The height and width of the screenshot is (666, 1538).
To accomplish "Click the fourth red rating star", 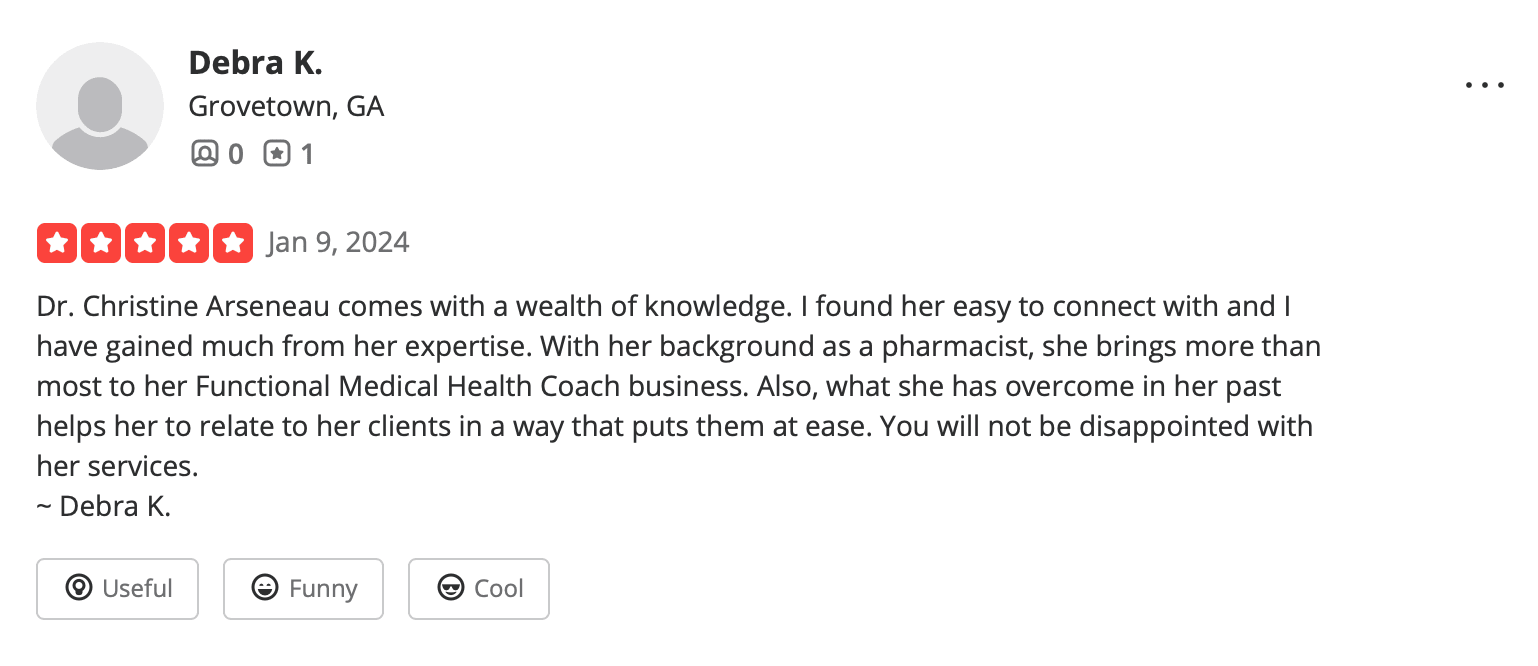I will pyautogui.click(x=189, y=243).
